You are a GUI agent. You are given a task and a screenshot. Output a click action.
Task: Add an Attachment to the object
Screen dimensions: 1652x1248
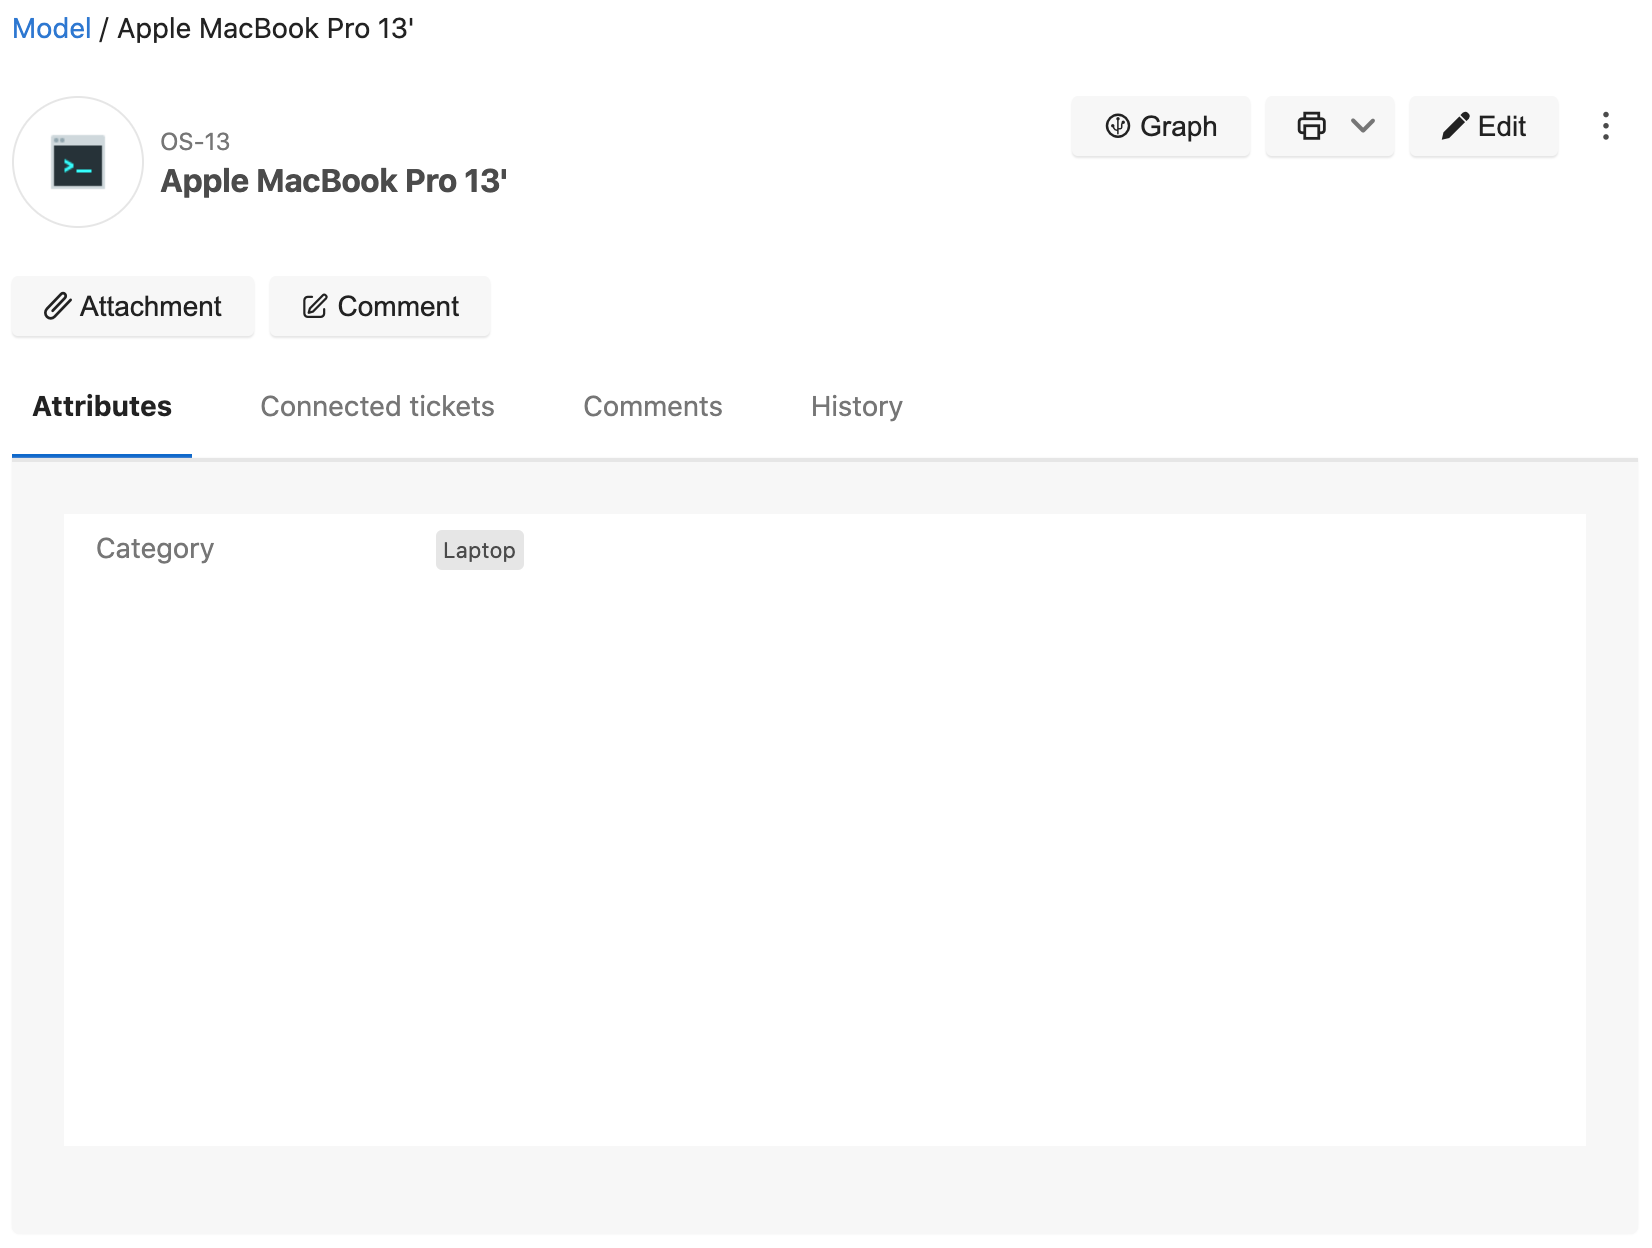coord(133,306)
